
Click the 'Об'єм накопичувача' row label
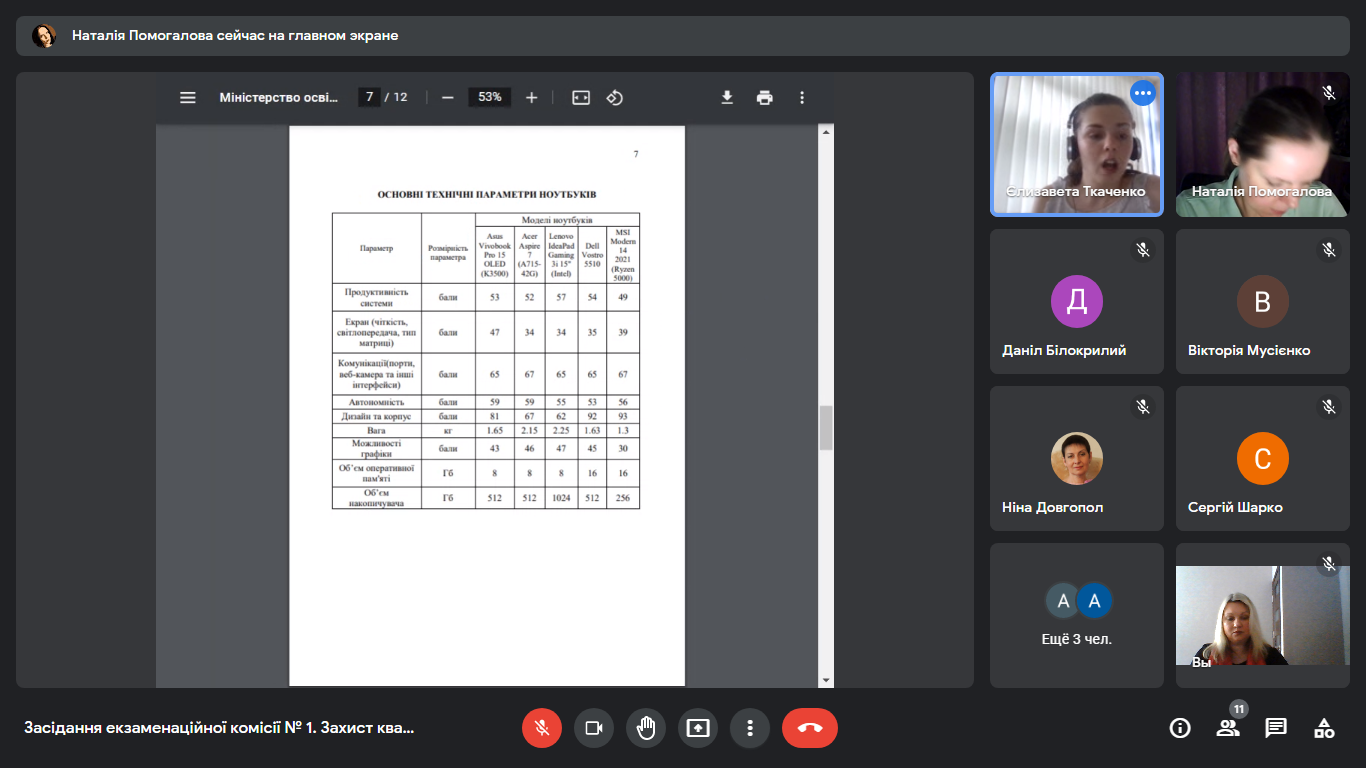(x=377, y=498)
